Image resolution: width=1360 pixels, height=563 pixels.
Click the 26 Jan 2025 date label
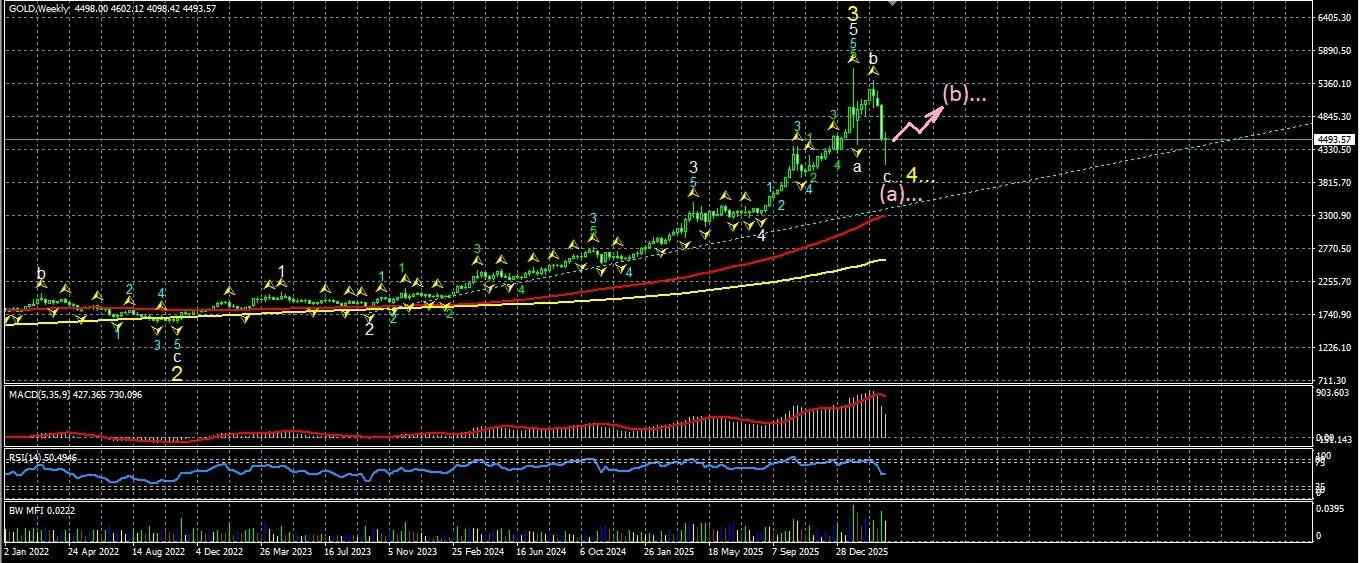point(669,551)
